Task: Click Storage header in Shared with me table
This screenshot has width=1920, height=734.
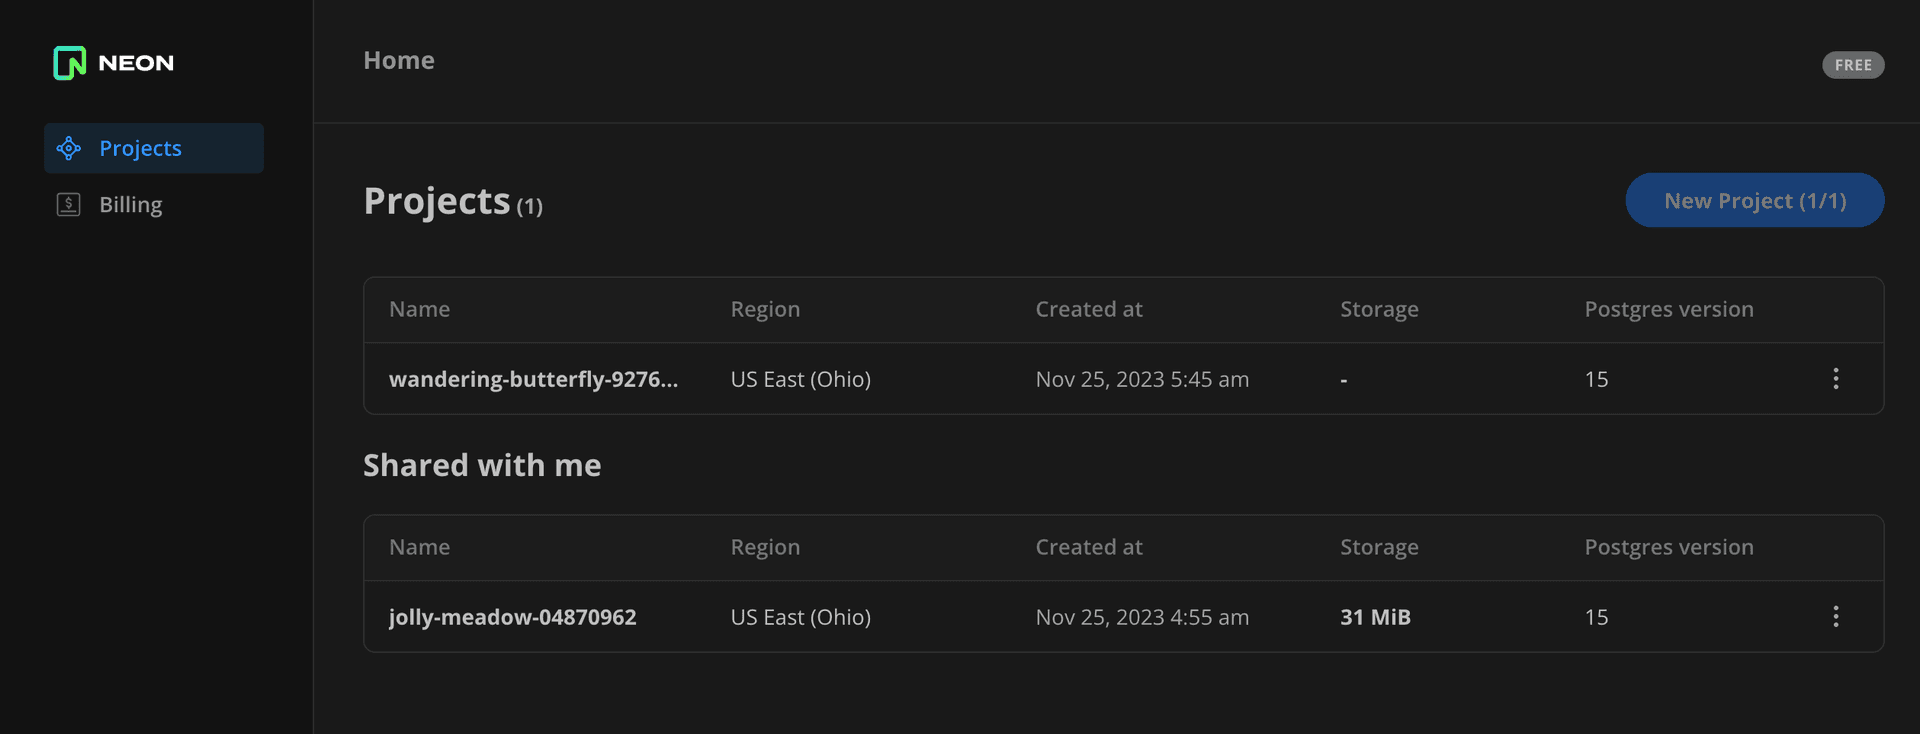Action: coord(1379,548)
